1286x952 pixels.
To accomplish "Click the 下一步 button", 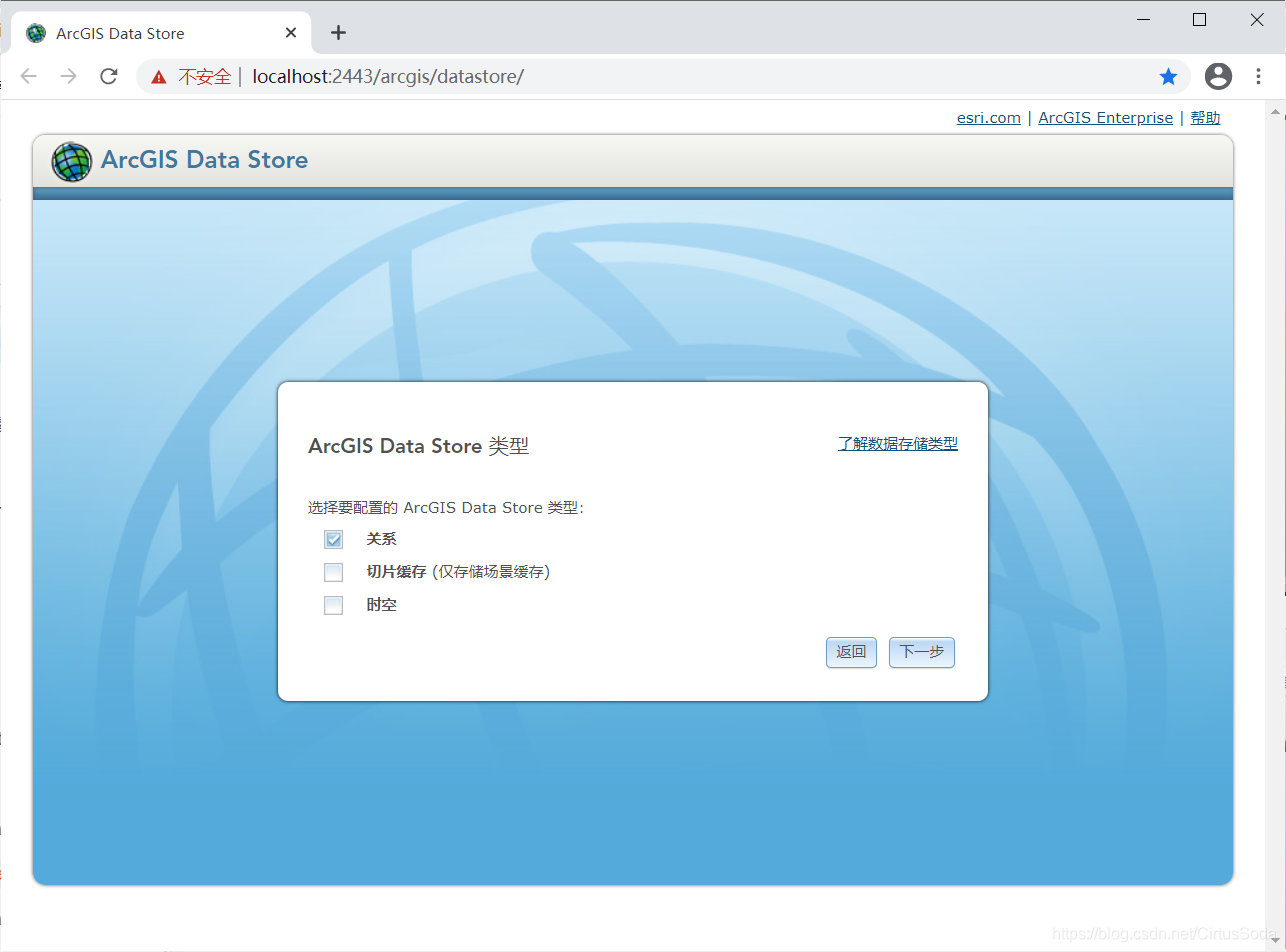I will (922, 652).
